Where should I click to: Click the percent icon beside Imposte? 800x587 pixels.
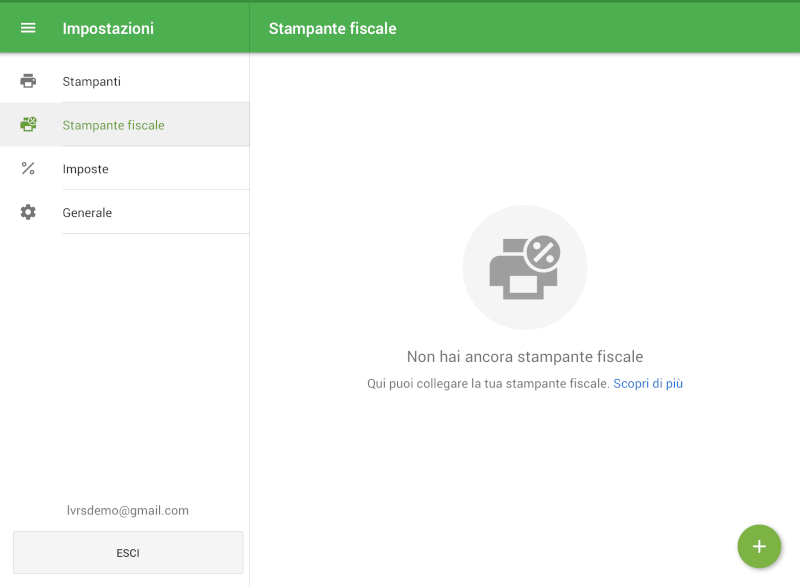point(28,169)
